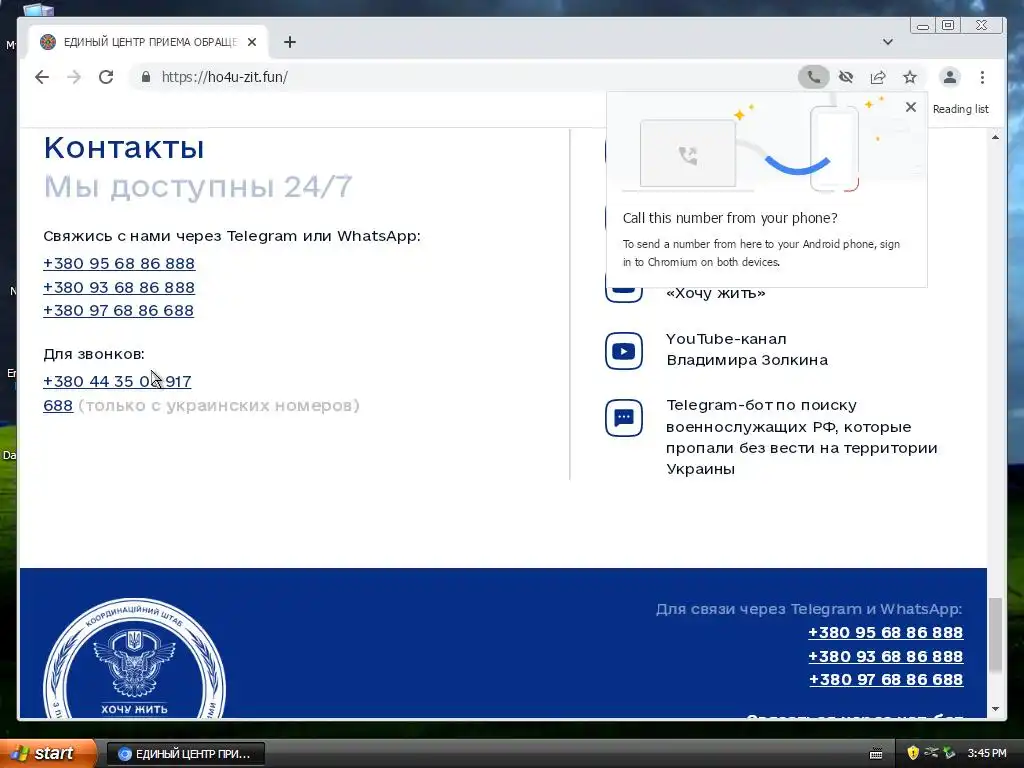Image resolution: width=1024 pixels, height=768 pixels.
Task: Bookmark this page with the star icon
Action: click(x=910, y=77)
